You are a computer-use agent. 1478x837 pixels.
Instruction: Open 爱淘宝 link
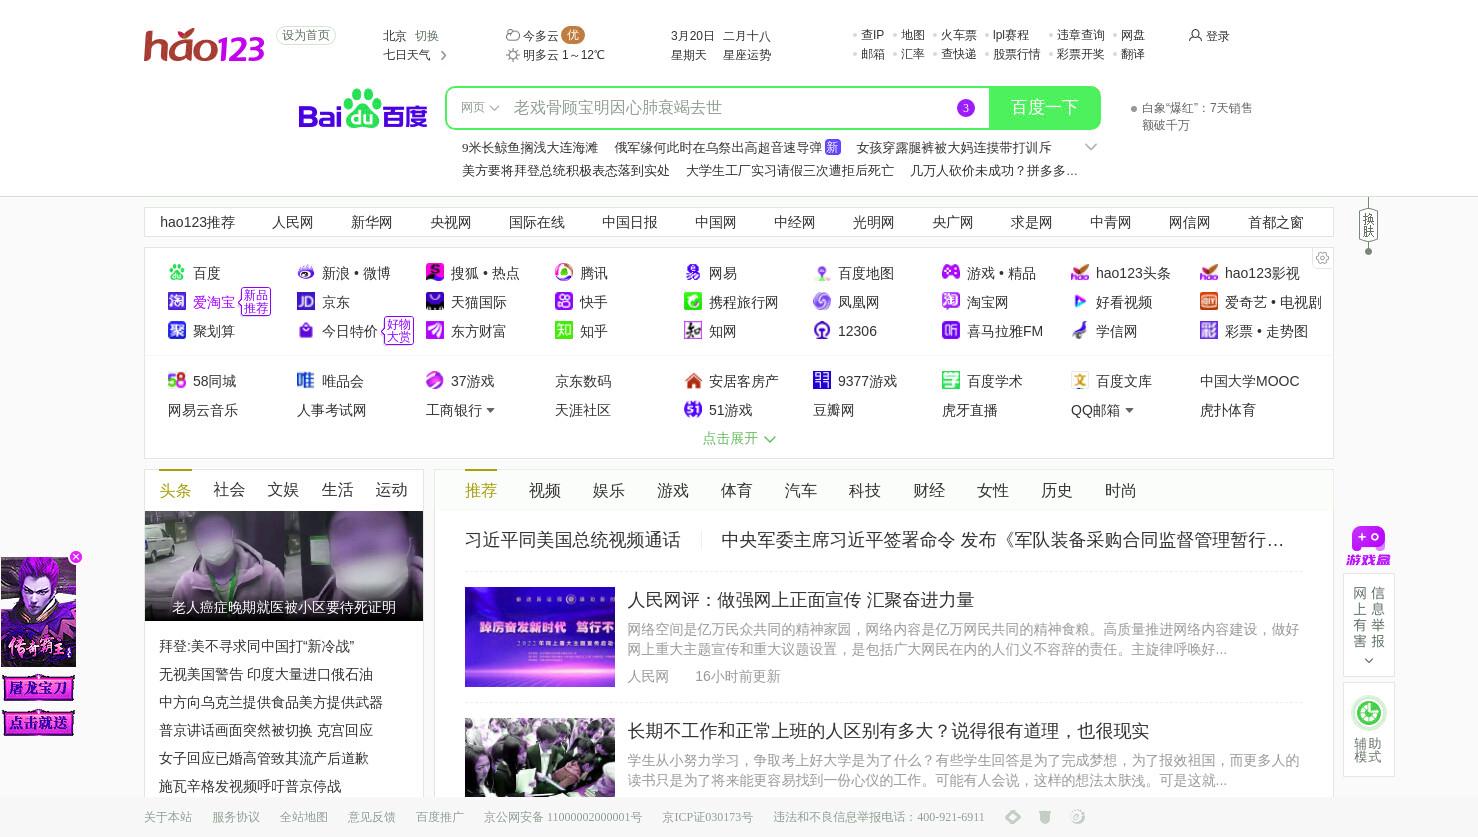214,301
